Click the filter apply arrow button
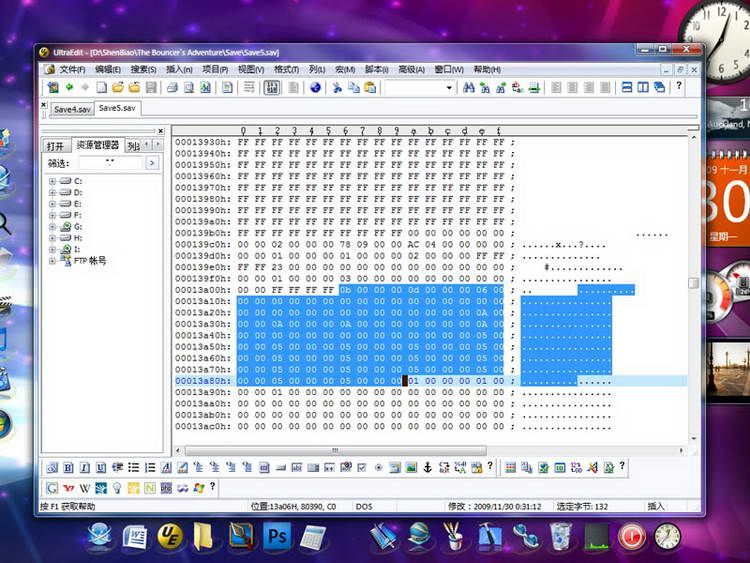The image size is (750, 563). click(153, 163)
